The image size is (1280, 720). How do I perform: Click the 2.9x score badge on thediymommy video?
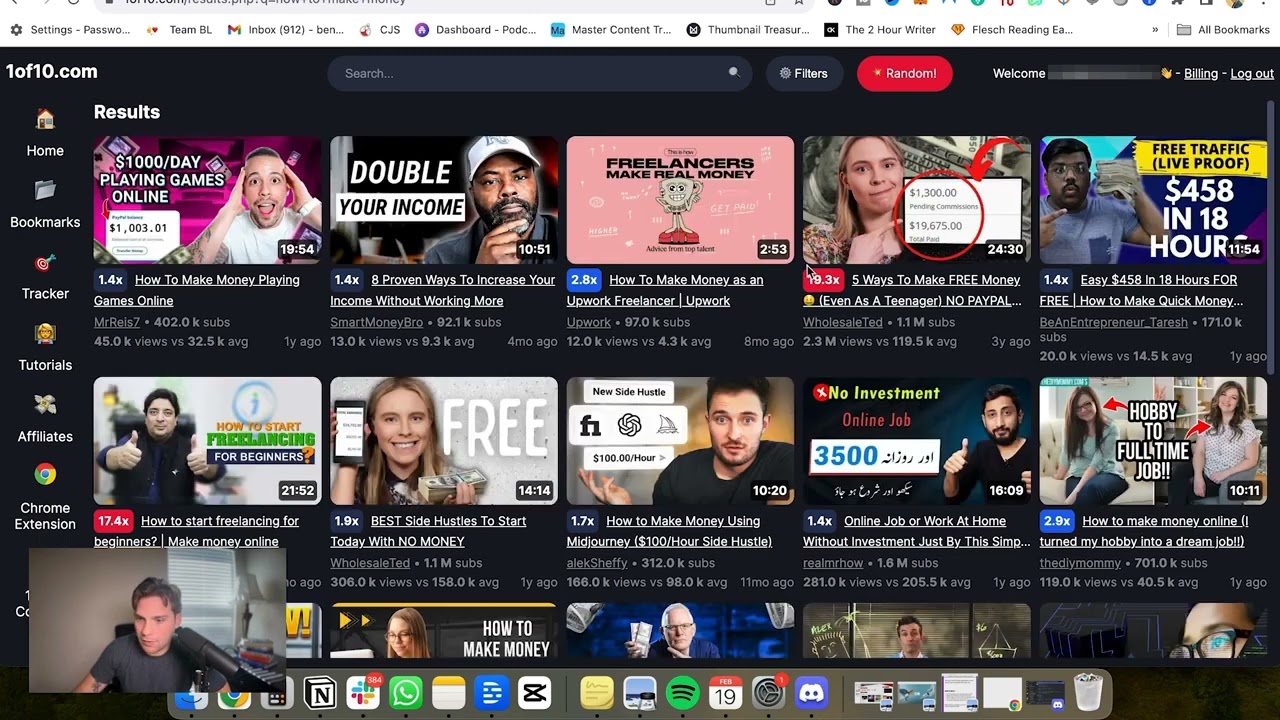pyautogui.click(x=1057, y=521)
